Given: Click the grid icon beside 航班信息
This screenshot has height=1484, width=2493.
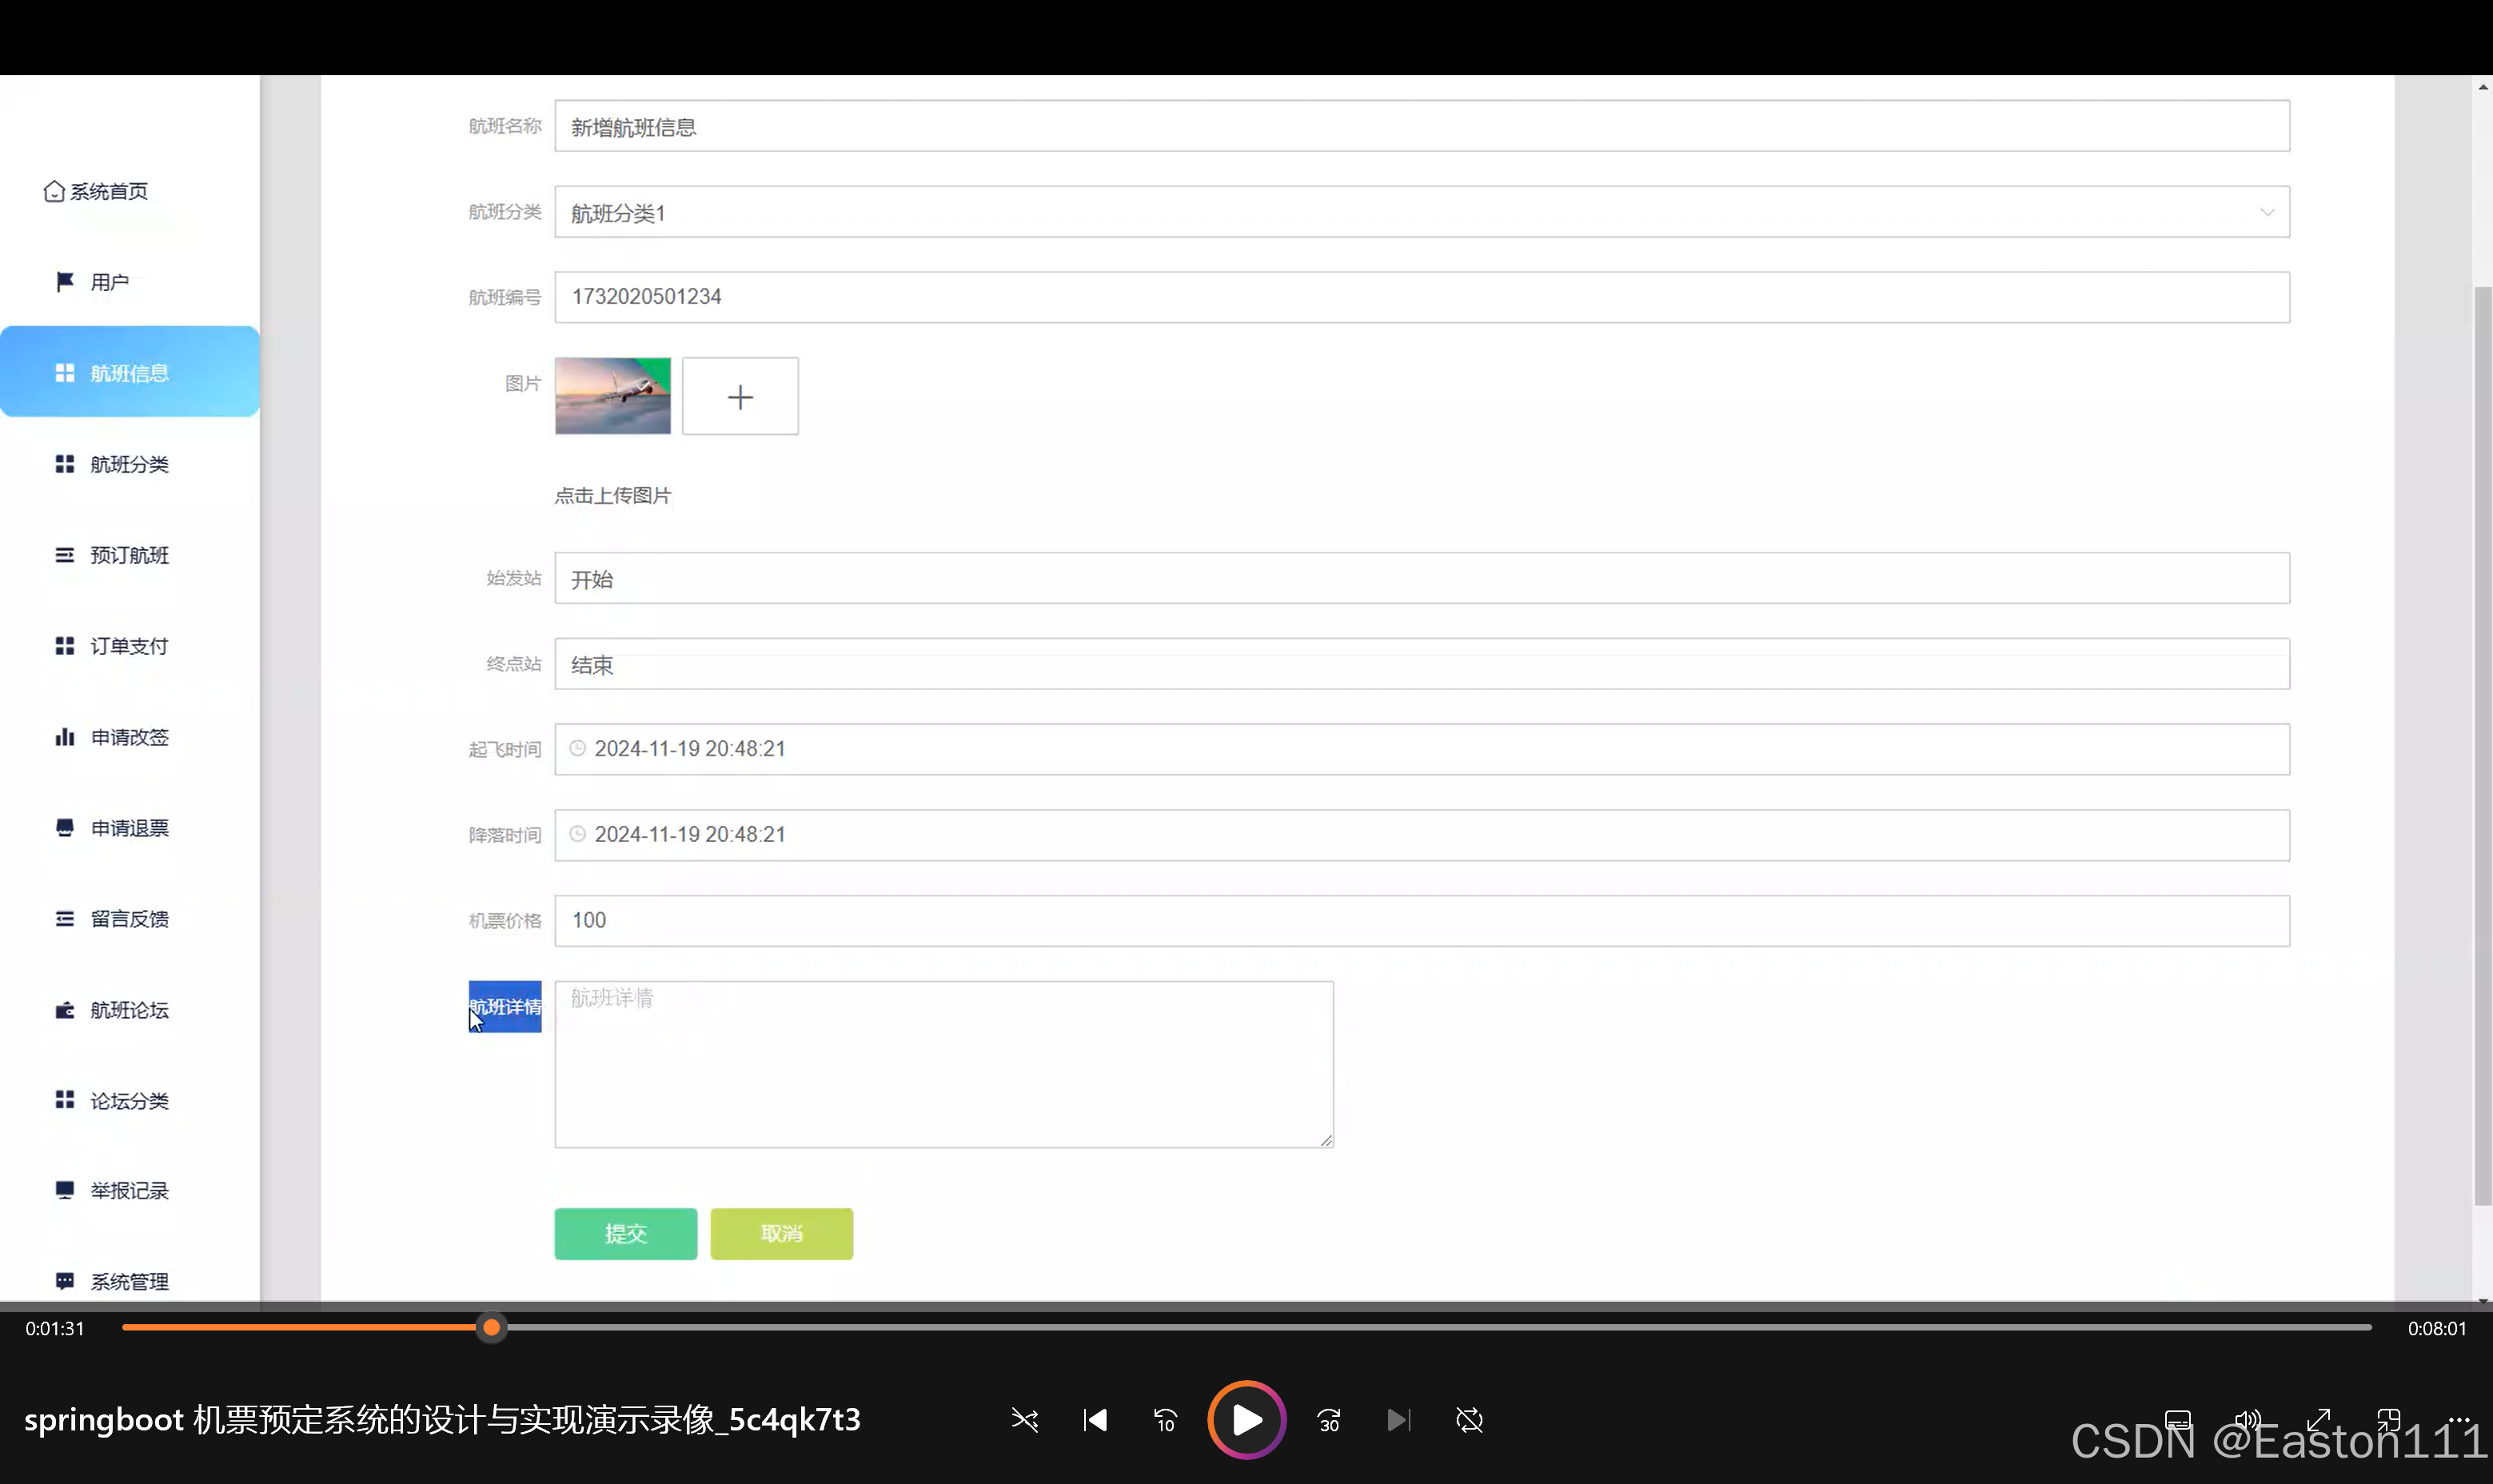Looking at the screenshot, I should [65, 373].
